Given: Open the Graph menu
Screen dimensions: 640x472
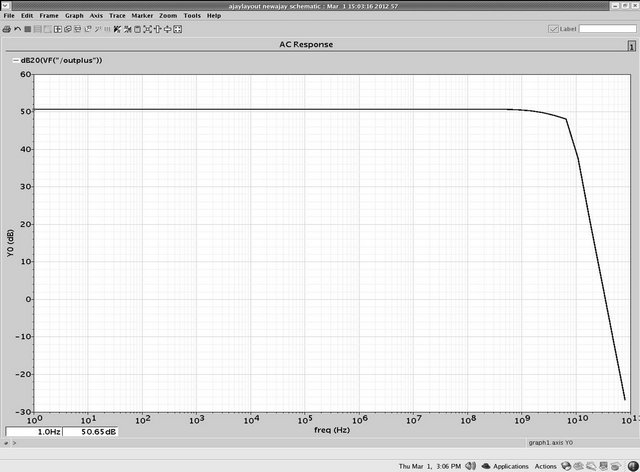Looking at the screenshot, I should tap(74, 16).
